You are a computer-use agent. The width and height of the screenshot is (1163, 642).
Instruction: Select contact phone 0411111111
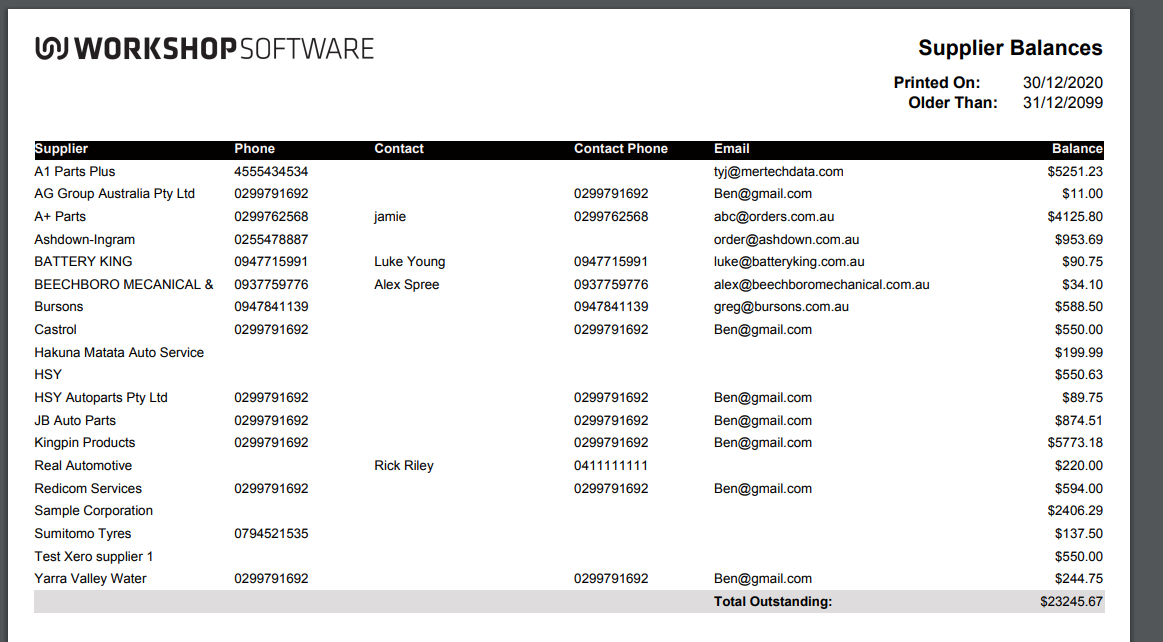point(610,466)
